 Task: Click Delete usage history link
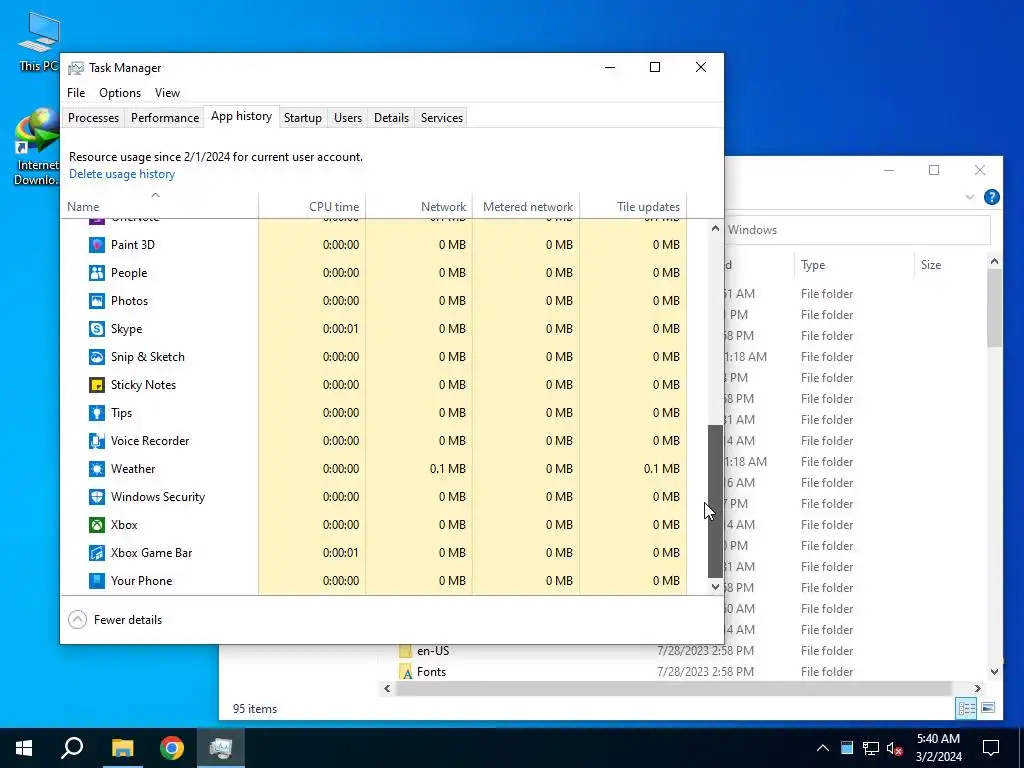pyautogui.click(x=122, y=174)
